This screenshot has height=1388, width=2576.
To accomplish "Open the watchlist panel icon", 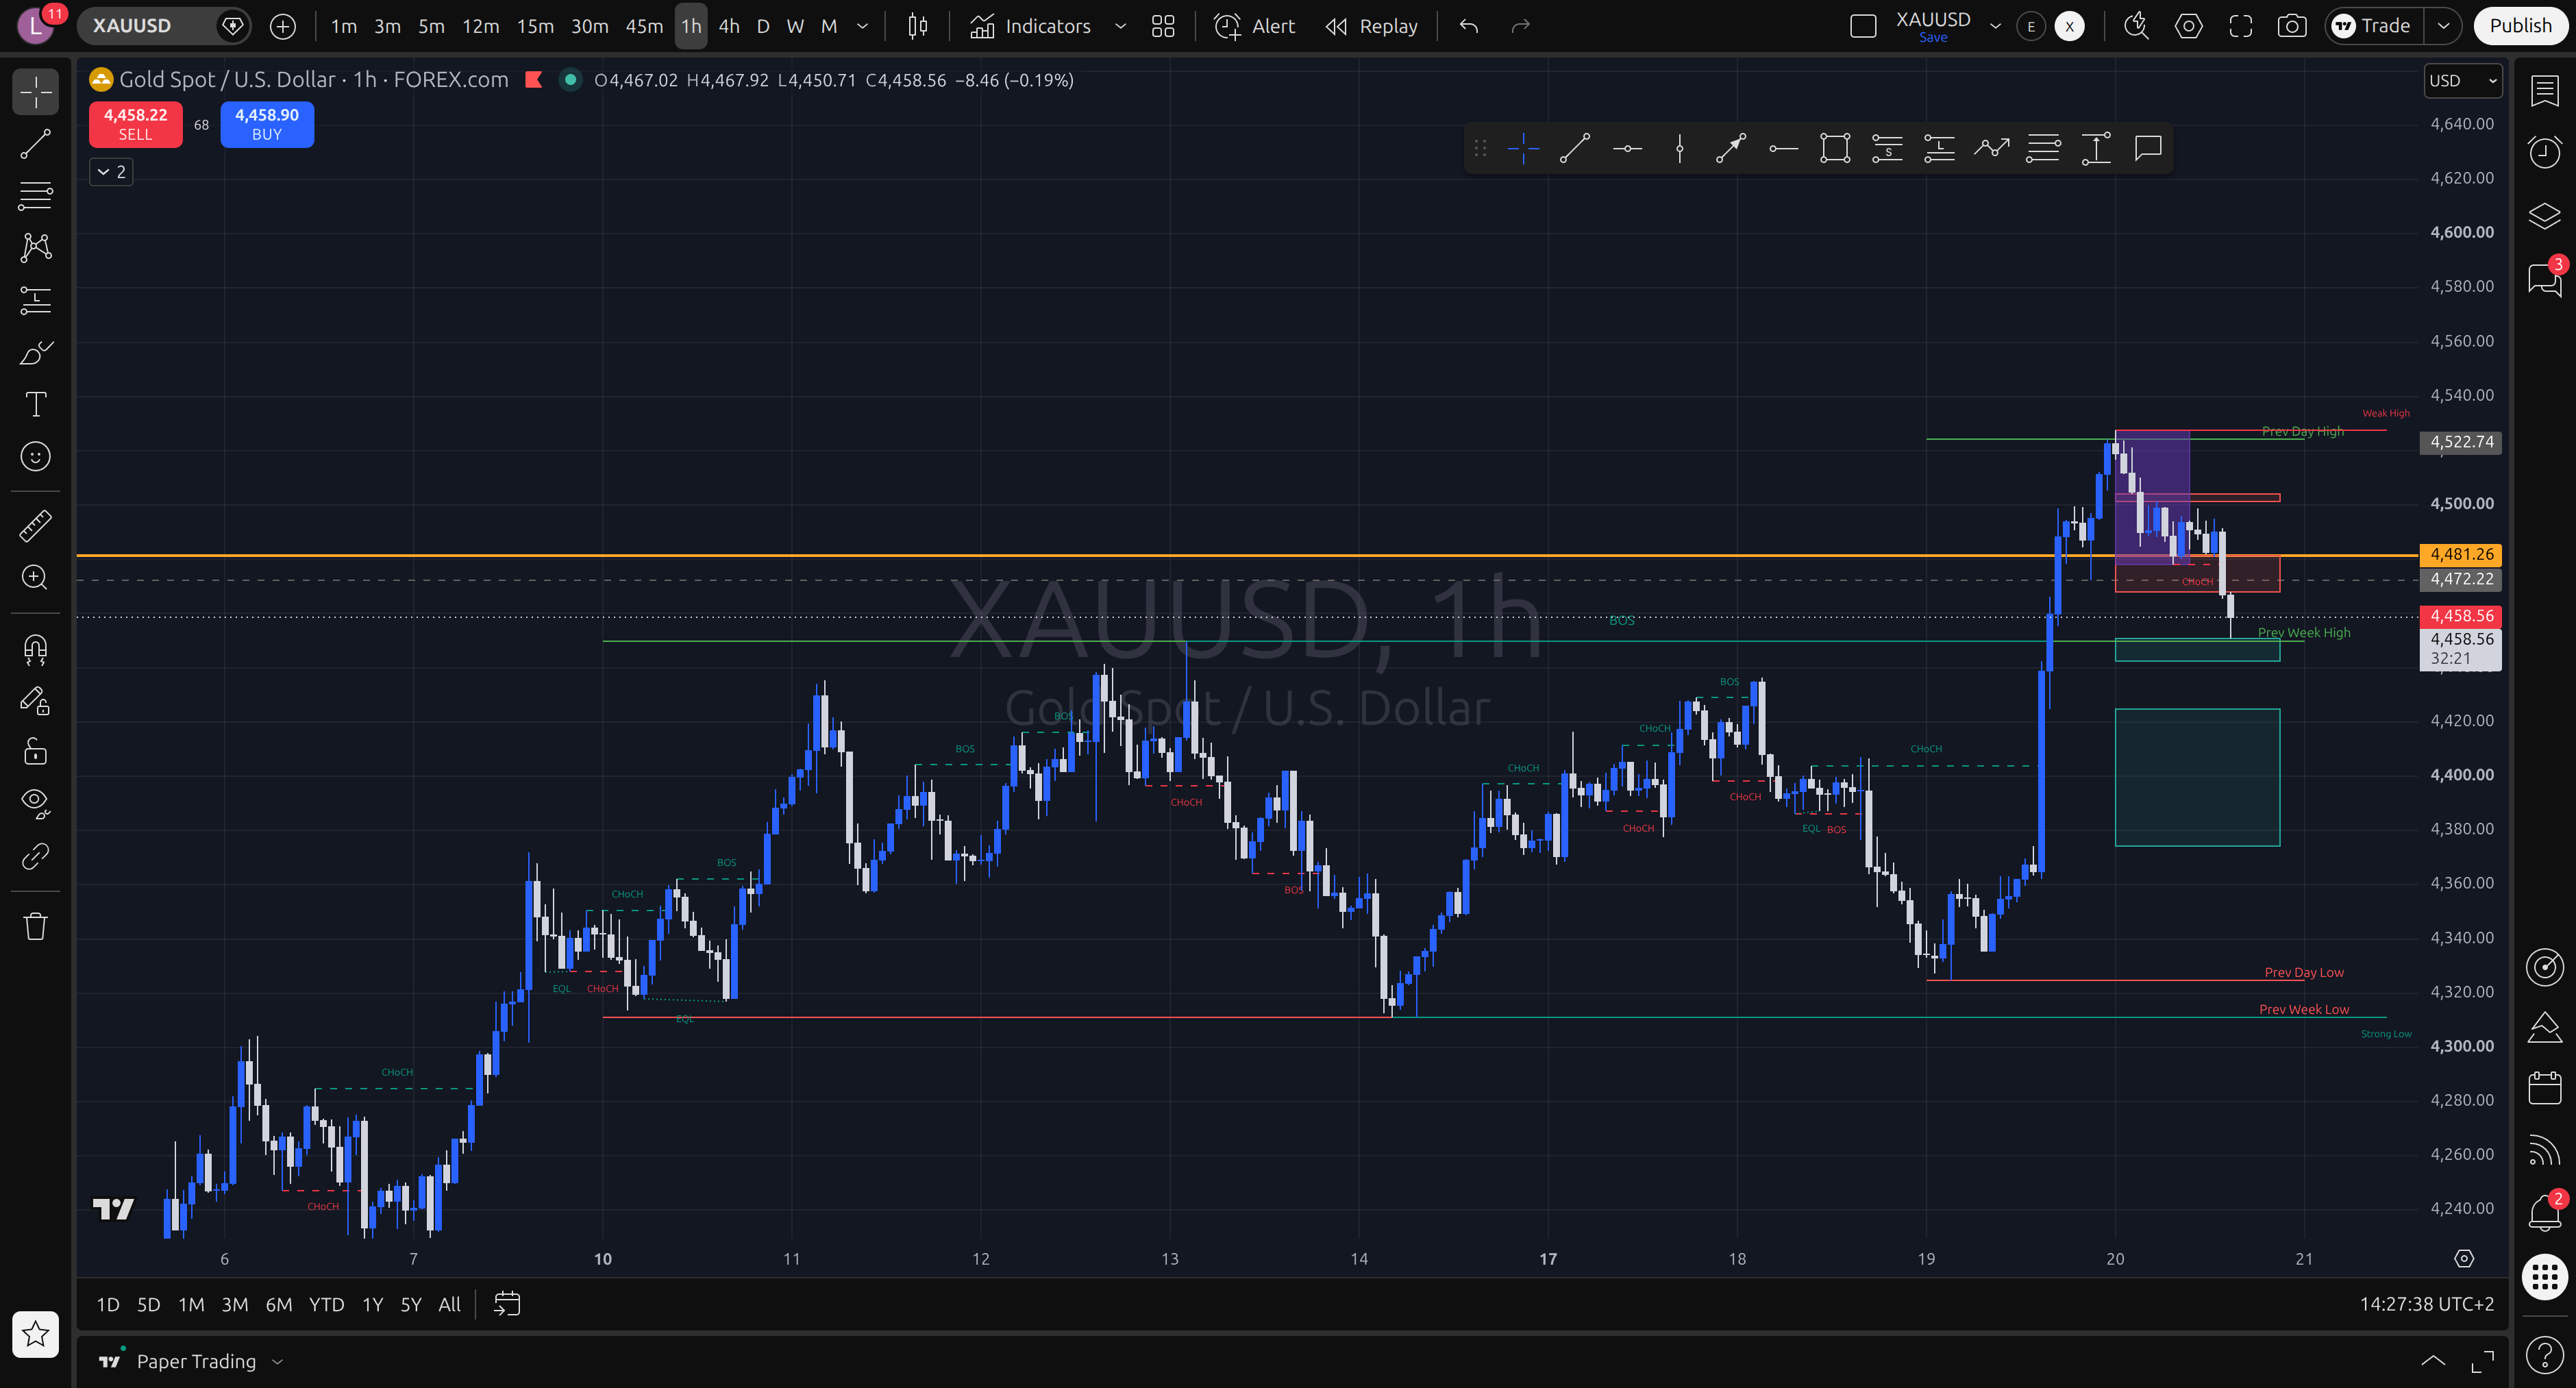I will pos(2545,91).
